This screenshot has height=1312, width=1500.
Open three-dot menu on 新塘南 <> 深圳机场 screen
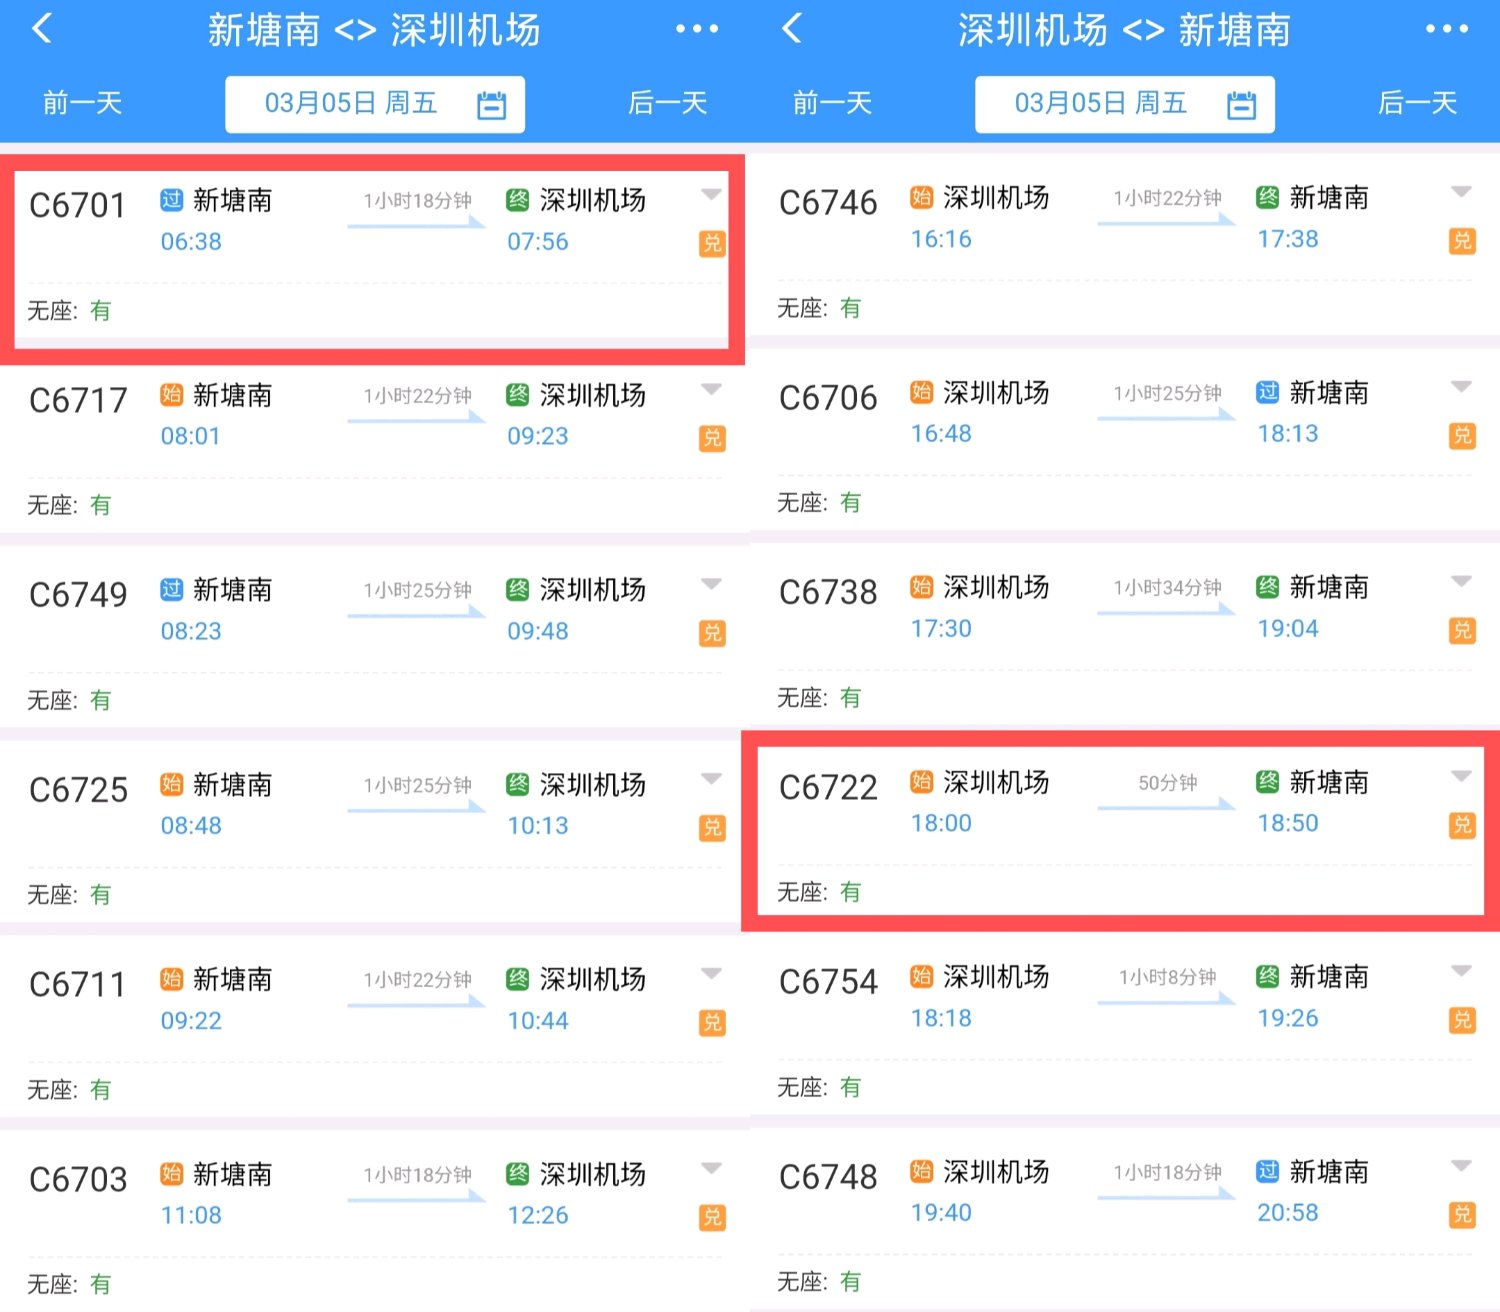[697, 29]
